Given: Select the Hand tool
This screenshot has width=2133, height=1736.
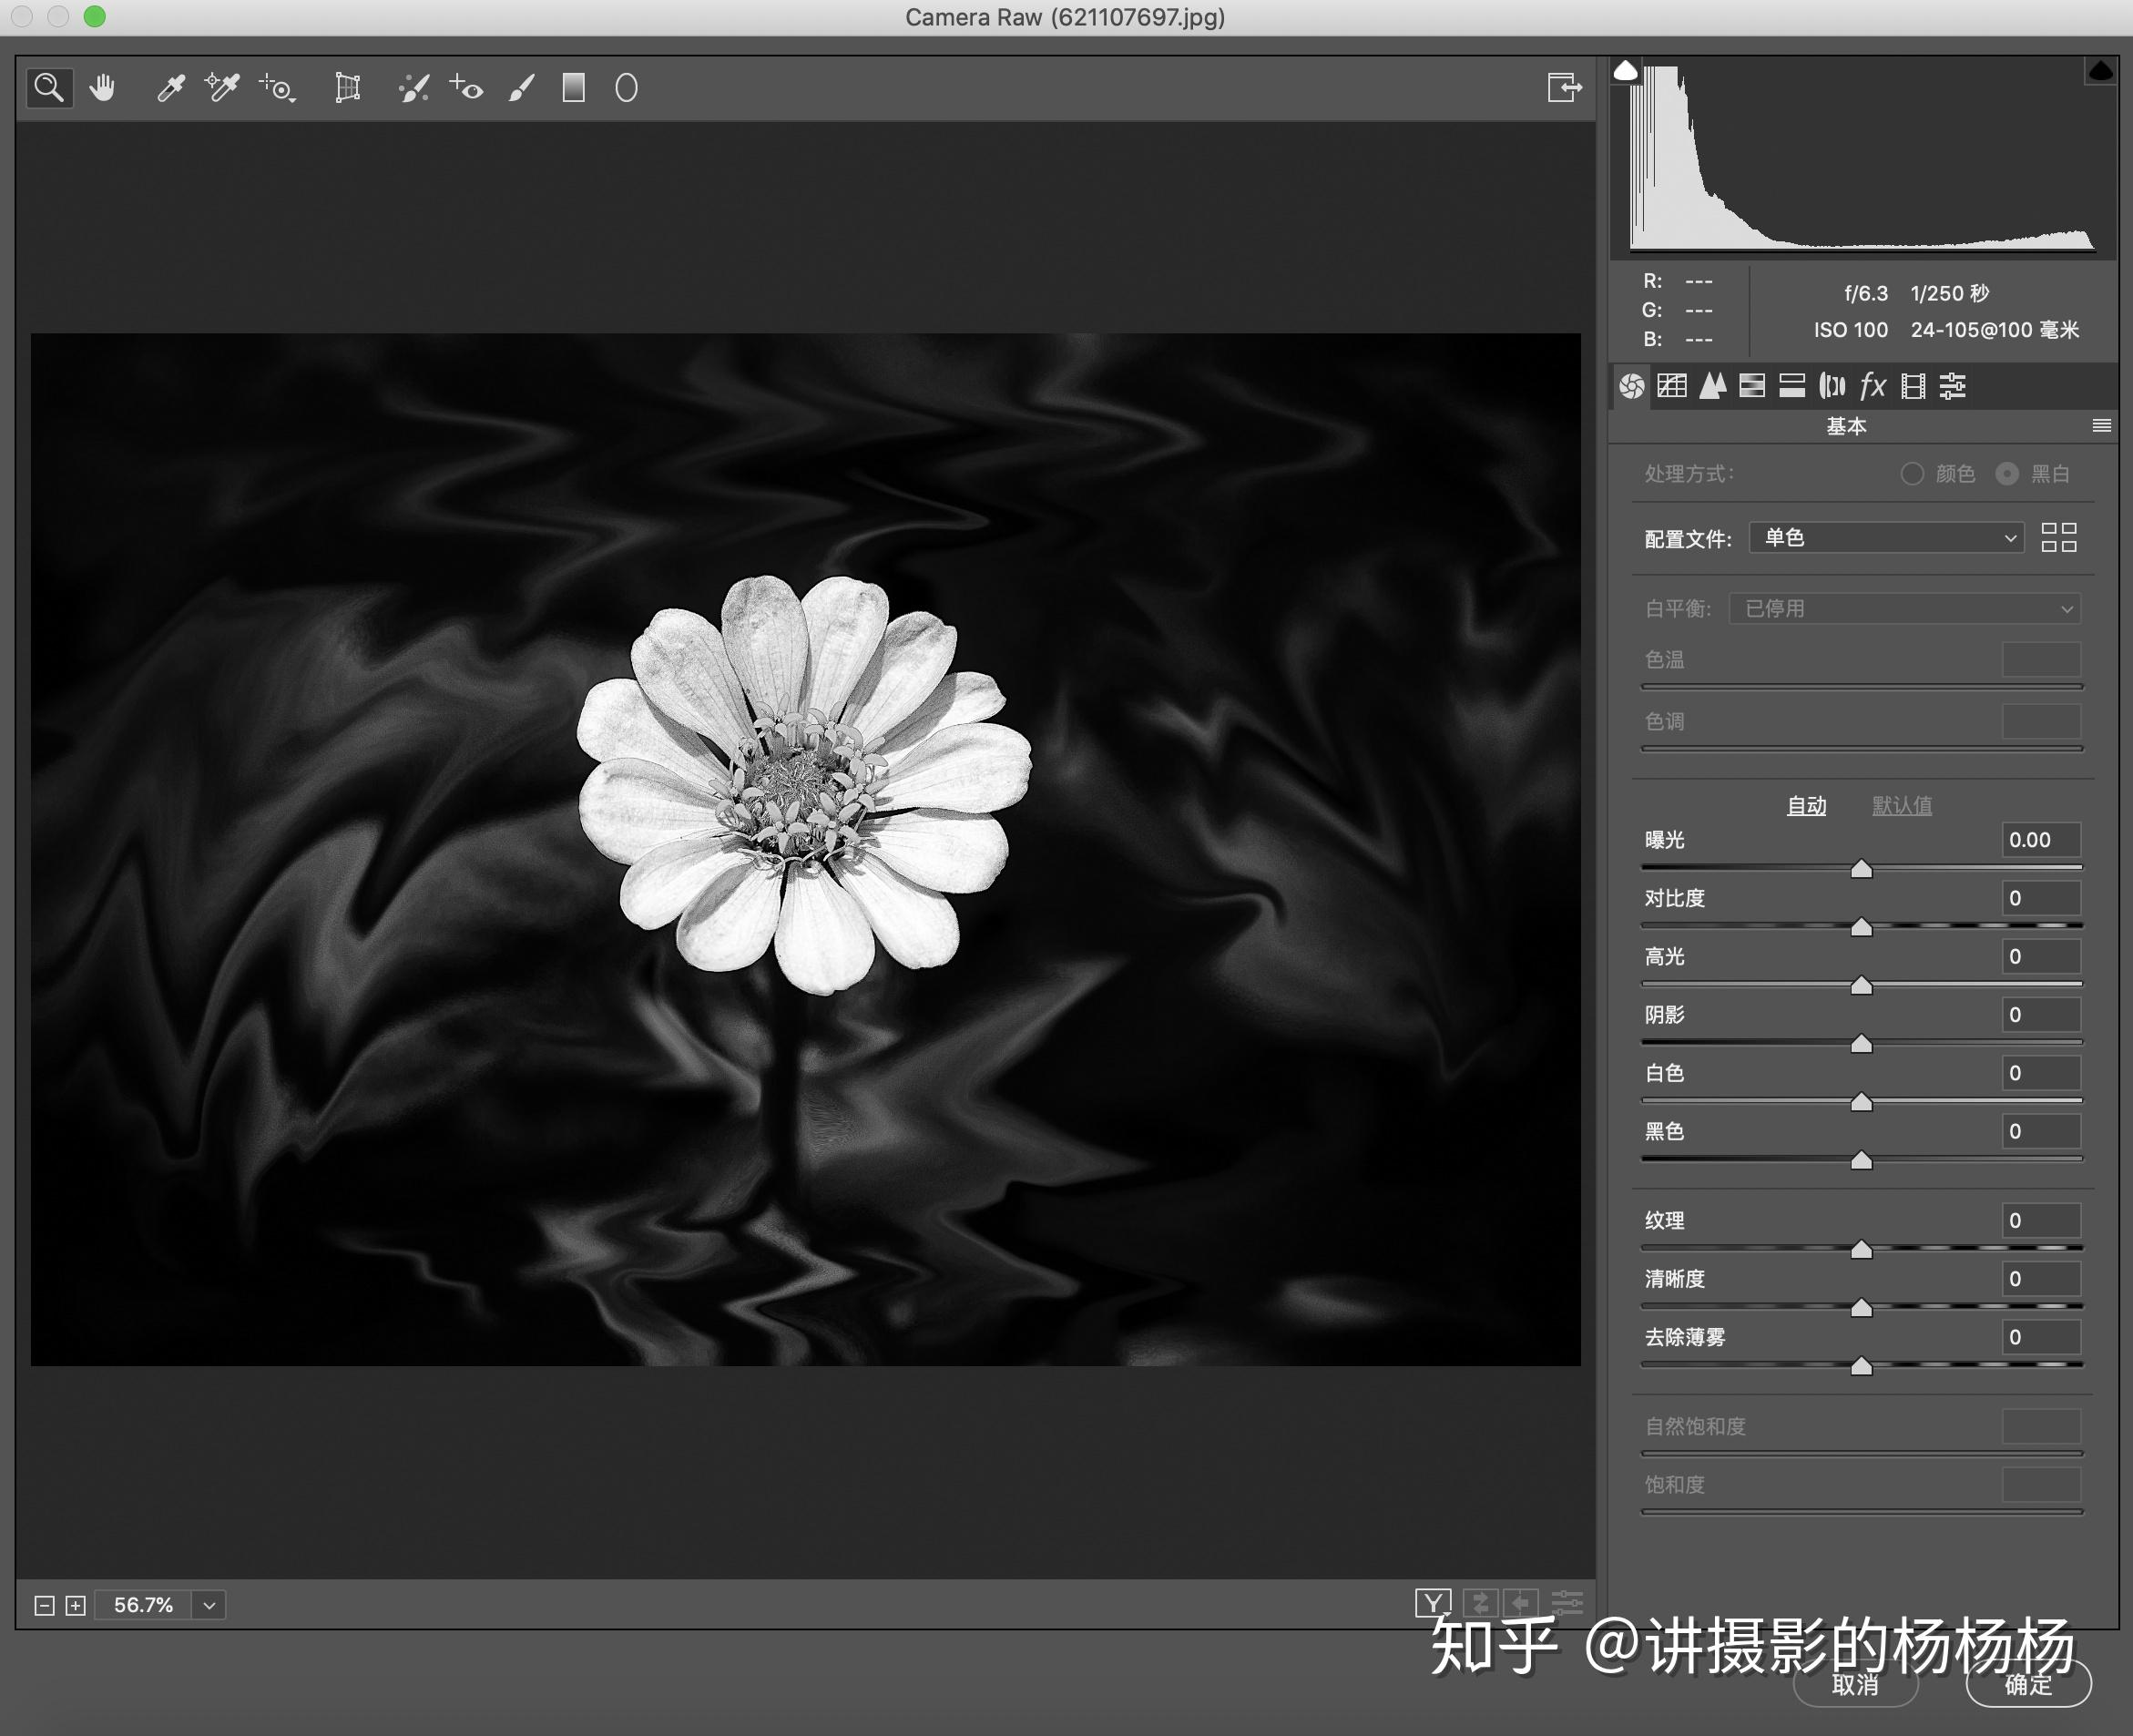Looking at the screenshot, I should 101,85.
